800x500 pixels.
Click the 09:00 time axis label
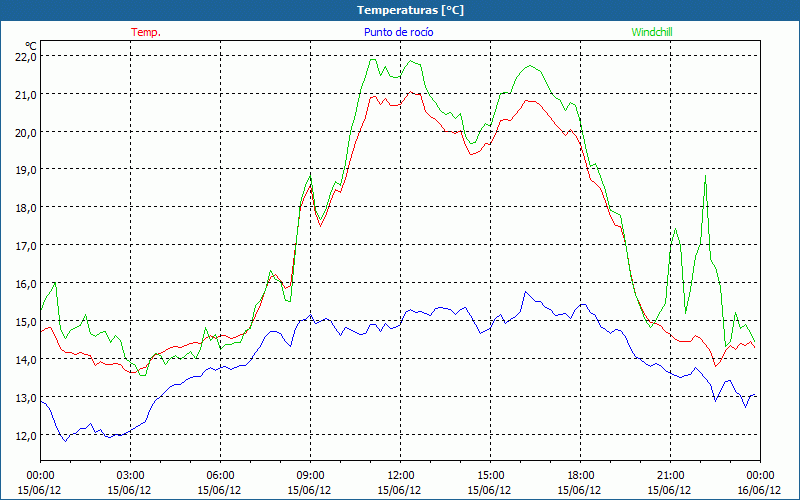click(310, 476)
